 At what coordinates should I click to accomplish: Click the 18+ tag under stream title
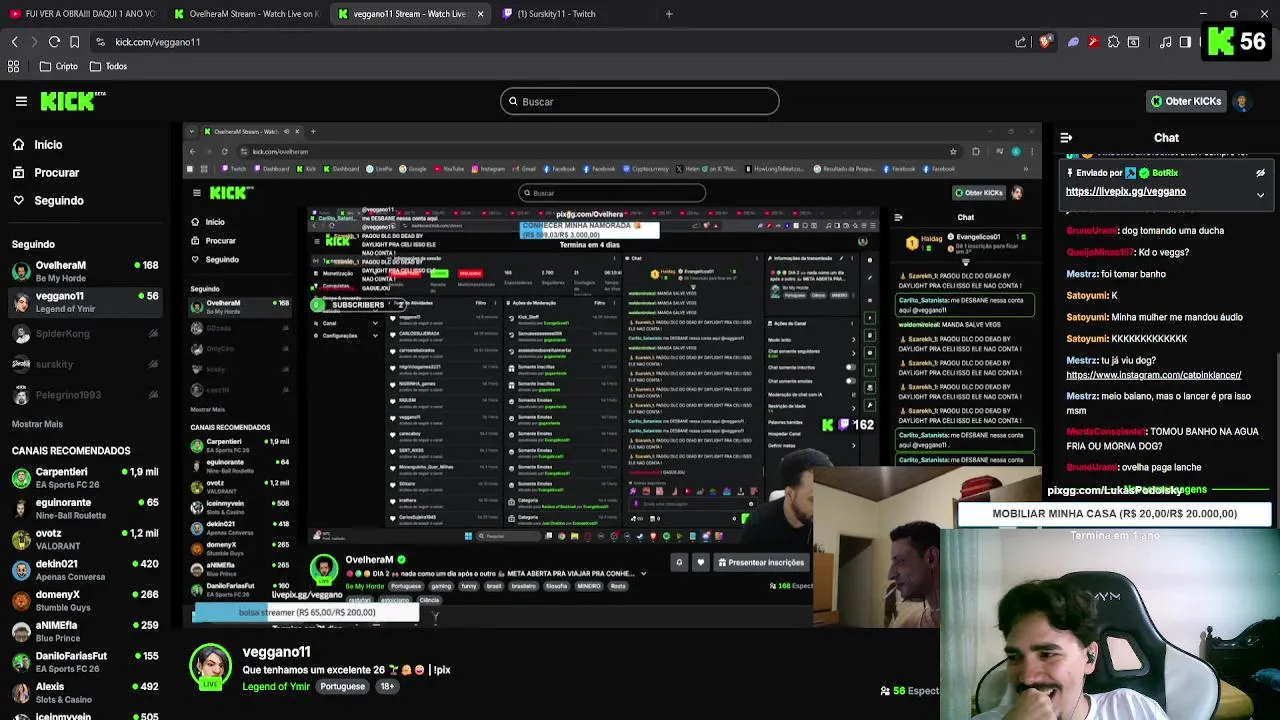(387, 687)
